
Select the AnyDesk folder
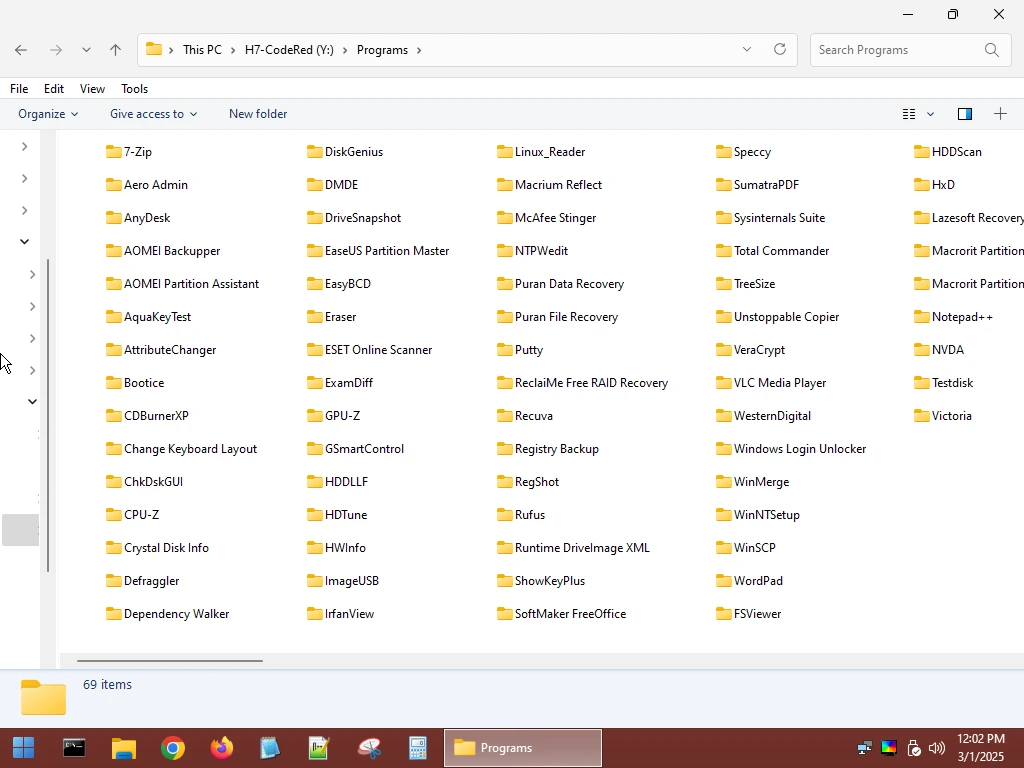138,217
